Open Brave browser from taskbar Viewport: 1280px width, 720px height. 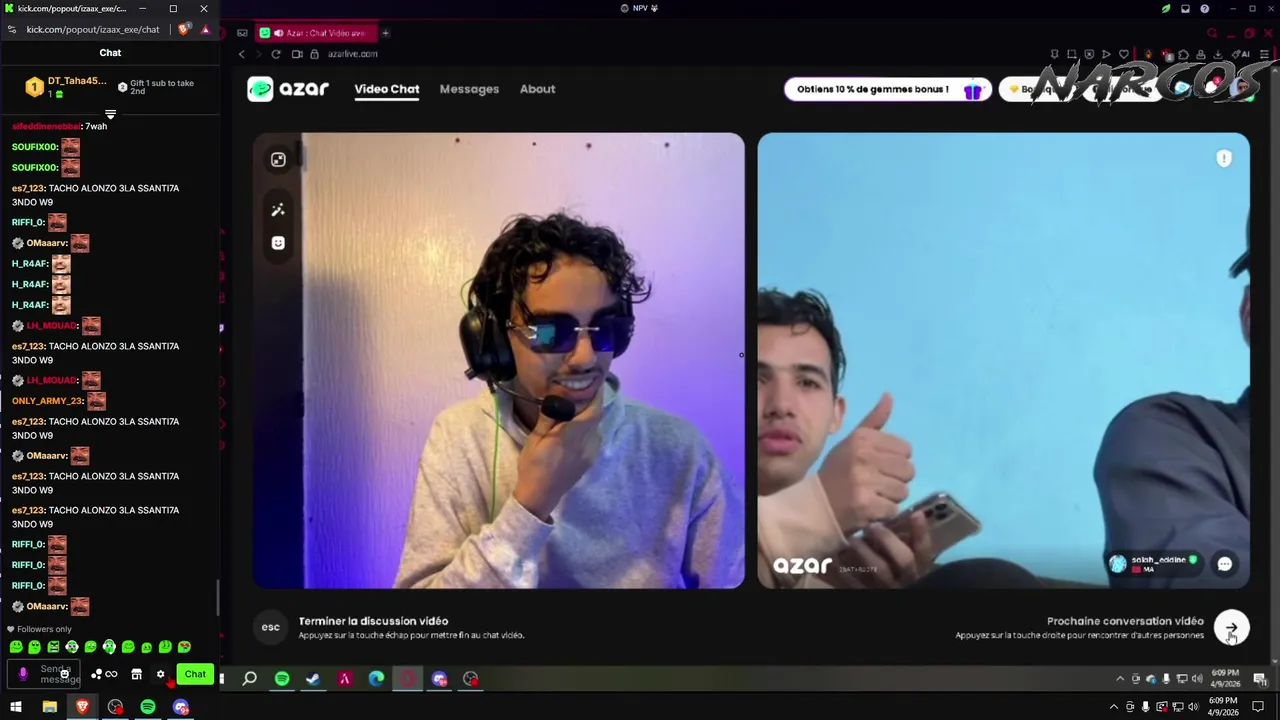[82, 707]
